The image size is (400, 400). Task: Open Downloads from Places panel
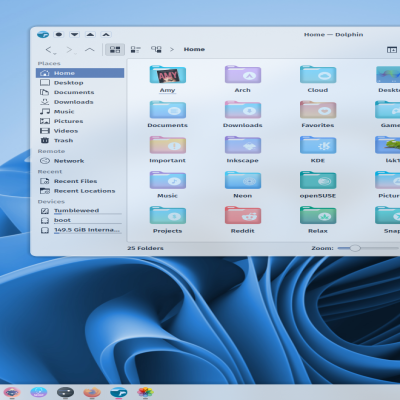[x=80, y=102]
